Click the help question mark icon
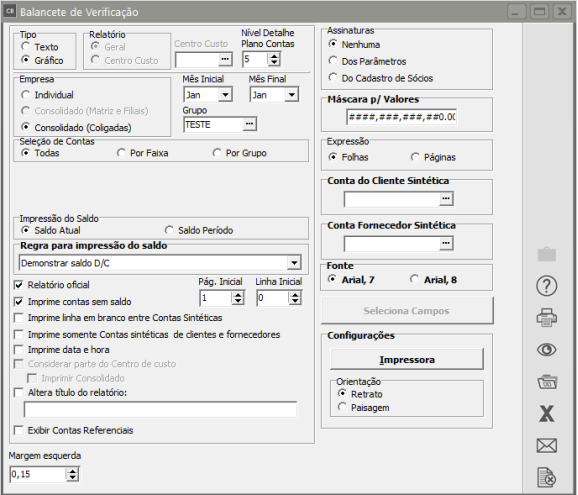Image resolution: width=578 pixels, height=495 pixels. click(x=546, y=286)
